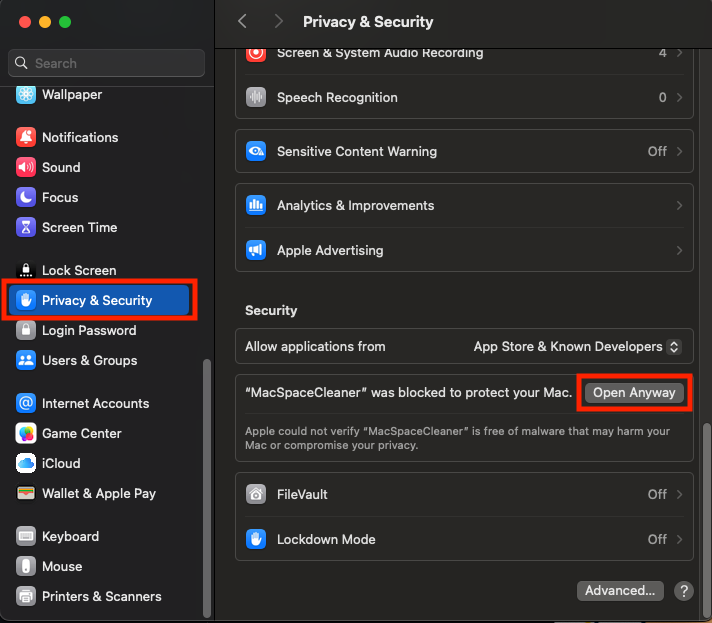
Task: Click the Apple Advertising megaphone icon
Action: [256, 250]
